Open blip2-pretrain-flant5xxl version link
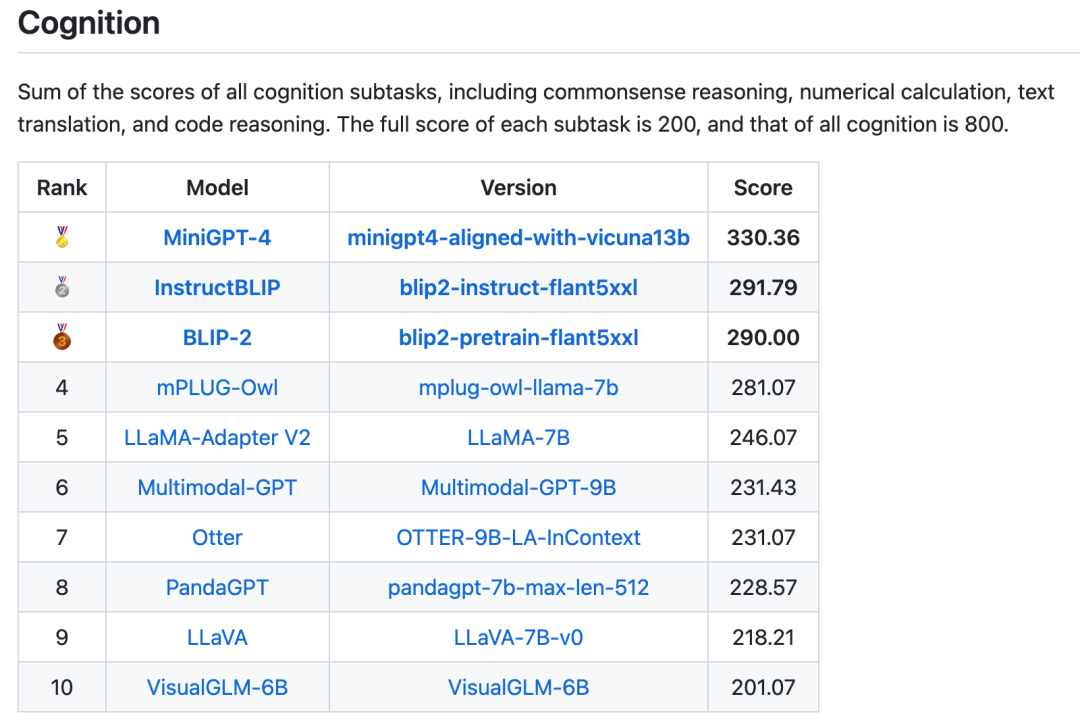The height and width of the screenshot is (728, 1080). point(518,337)
